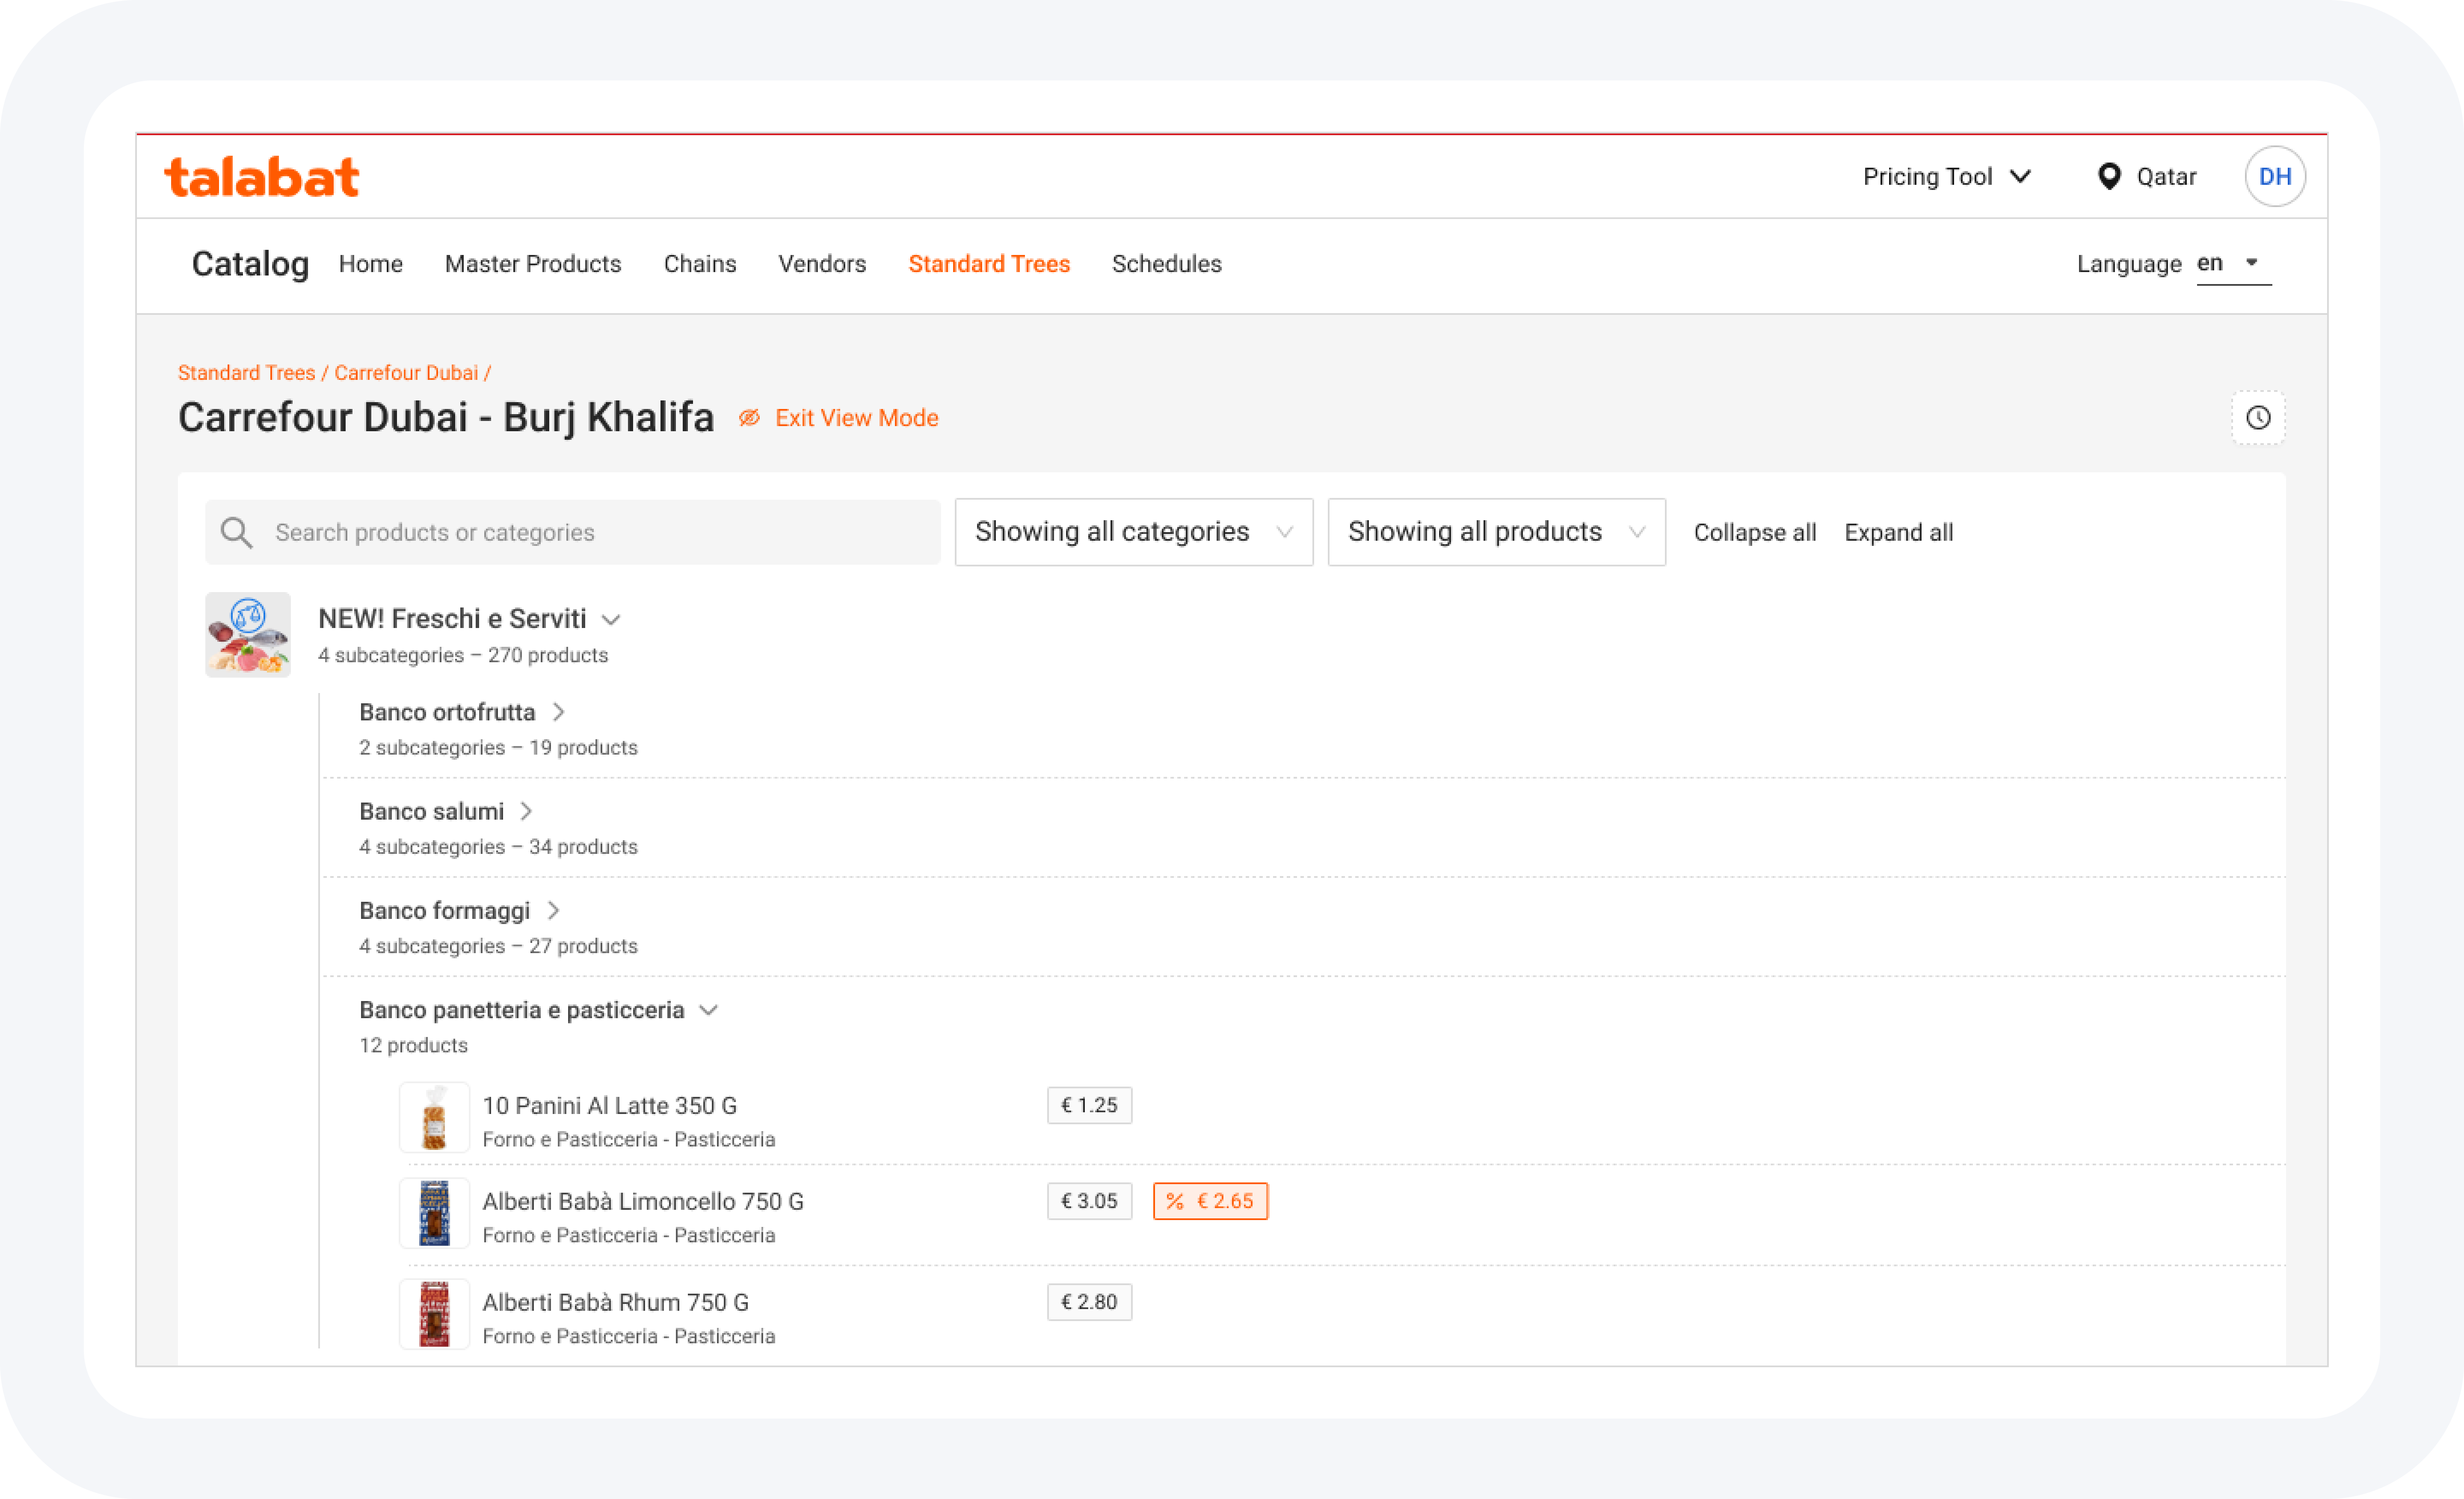Click Expand all

1898,532
